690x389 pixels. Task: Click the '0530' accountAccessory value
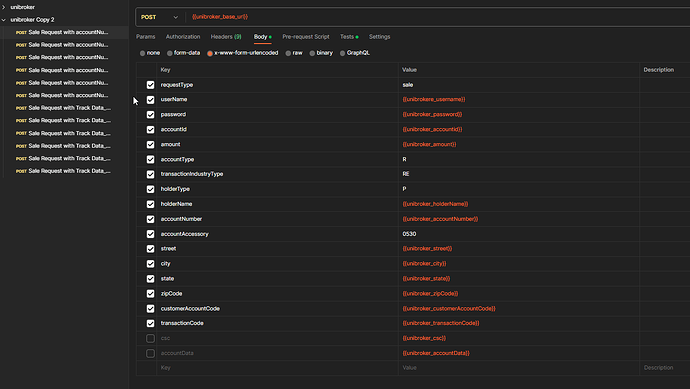[x=409, y=234]
